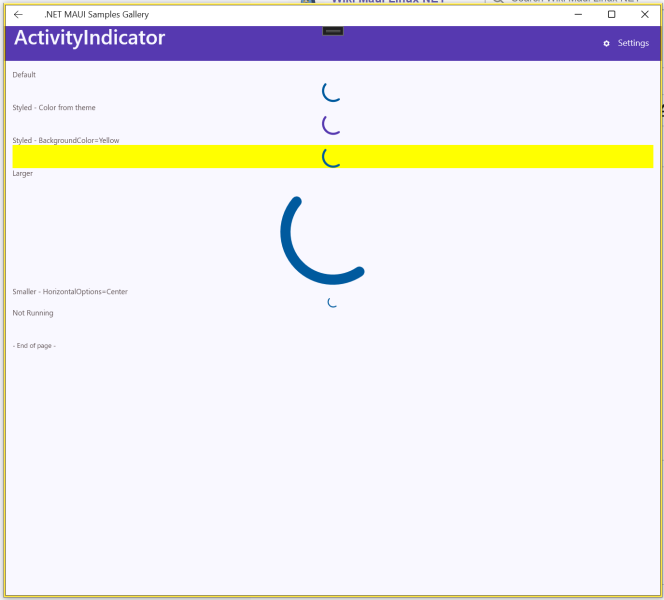Minimize the Samples Gallery window

click(578, 14)
